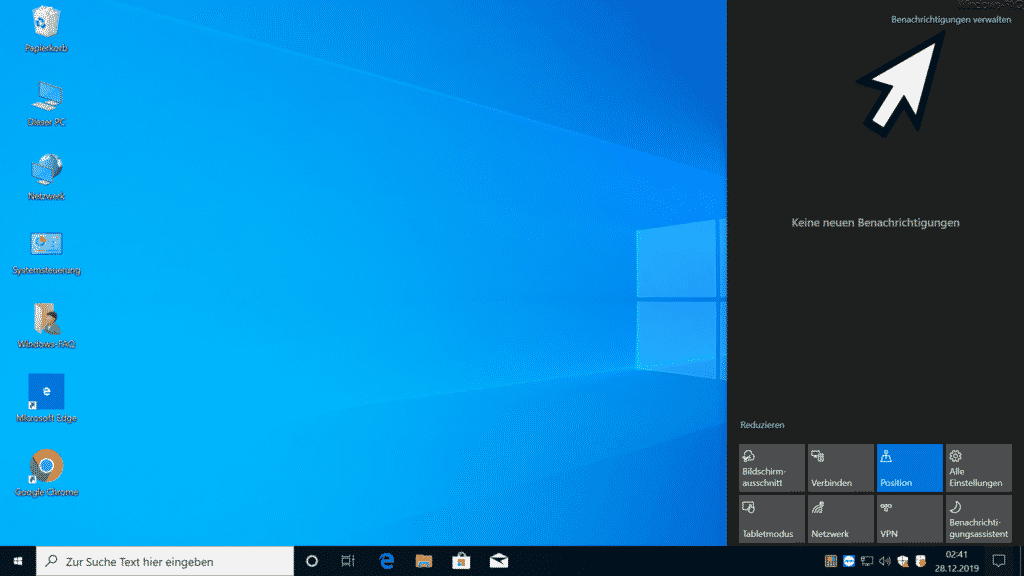Click the orange grid tray icon

point(831,561)
